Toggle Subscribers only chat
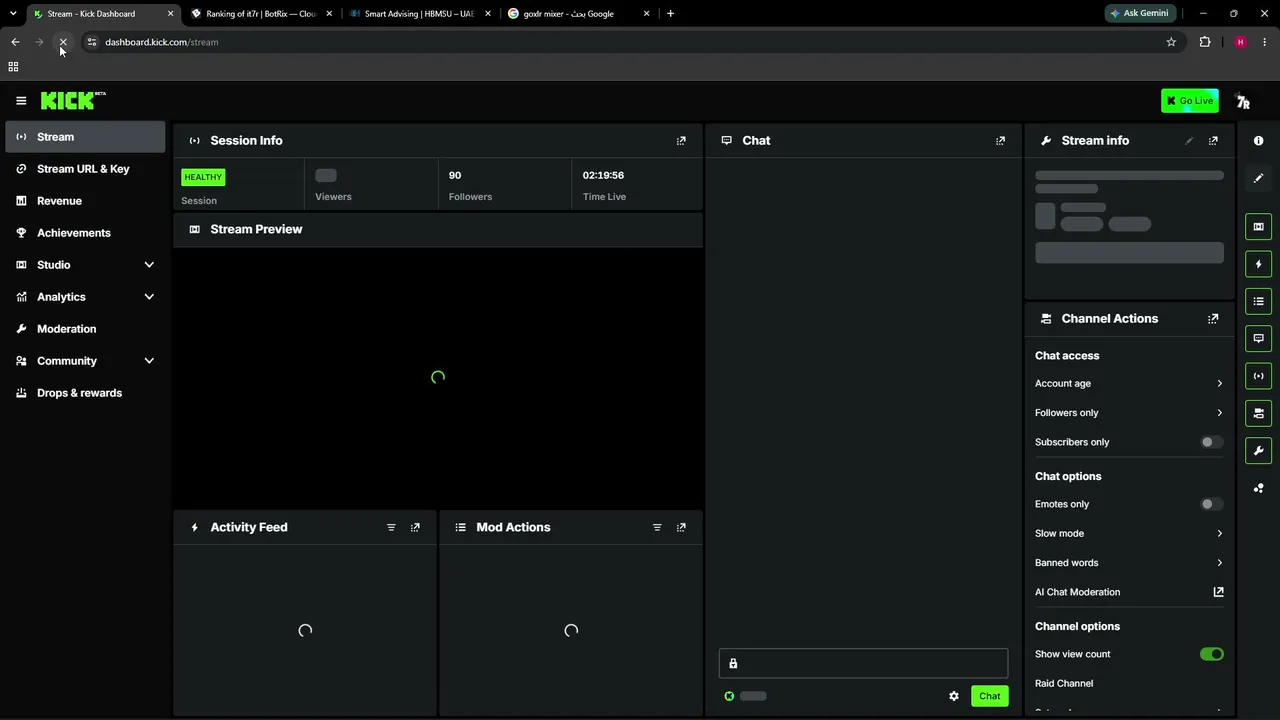Screen dimensions: 1280x720 1211,442
